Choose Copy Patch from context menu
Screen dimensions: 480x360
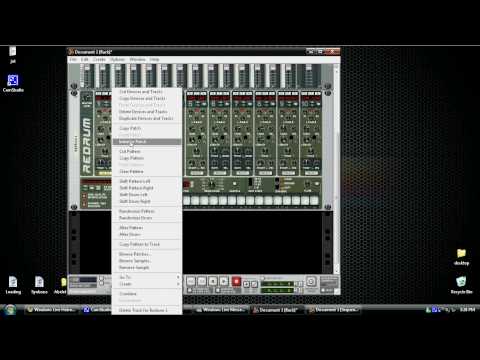147,128
